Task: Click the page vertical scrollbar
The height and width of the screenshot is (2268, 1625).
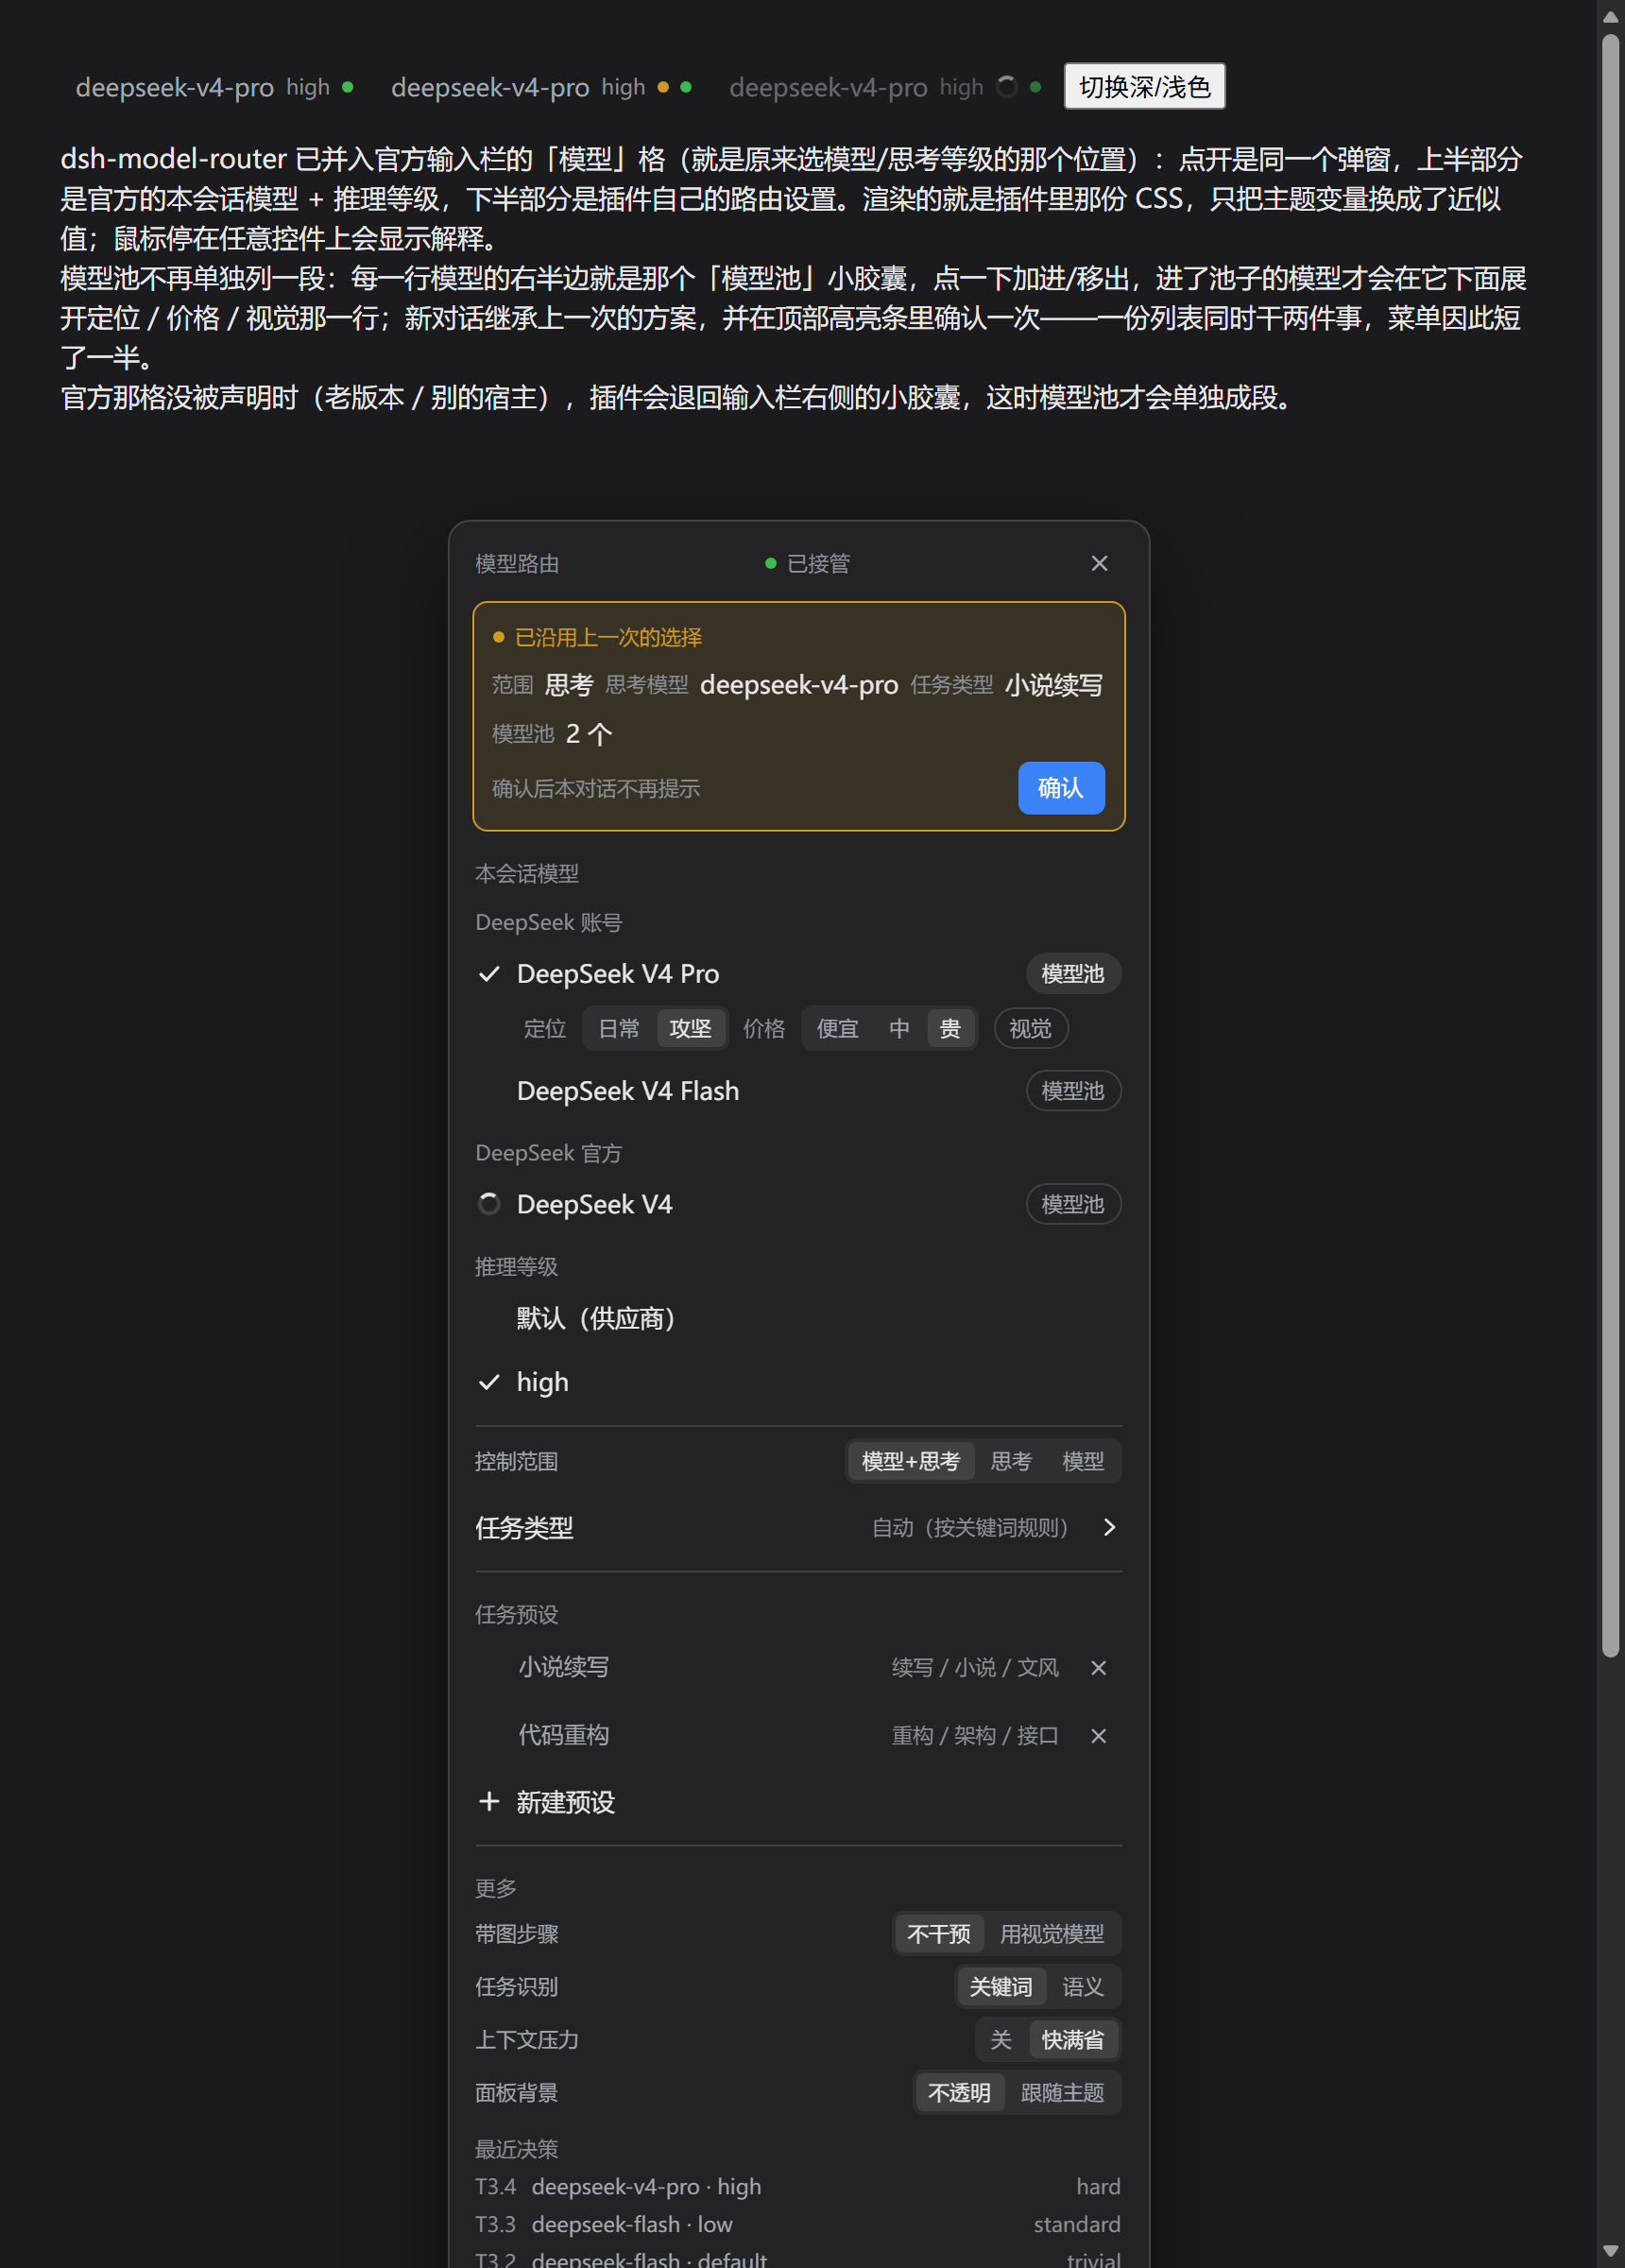Action: tap(1610, 846)
